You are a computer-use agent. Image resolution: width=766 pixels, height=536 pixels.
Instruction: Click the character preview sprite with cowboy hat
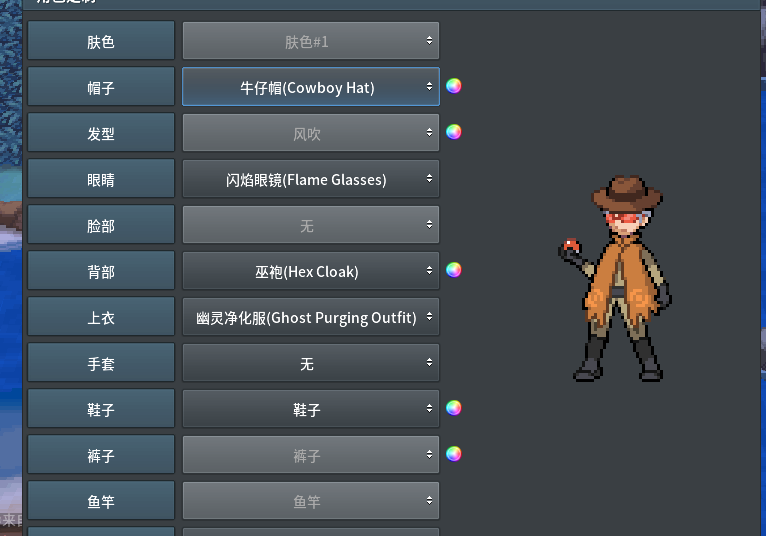pyautogui.click(x=615, y=279)
